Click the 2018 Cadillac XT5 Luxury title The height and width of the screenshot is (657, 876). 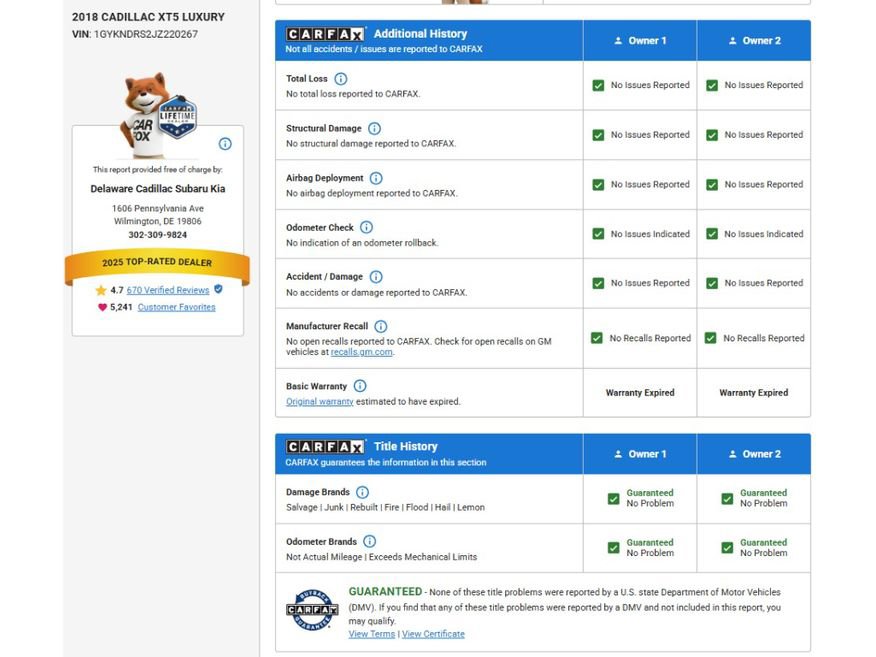148,17
